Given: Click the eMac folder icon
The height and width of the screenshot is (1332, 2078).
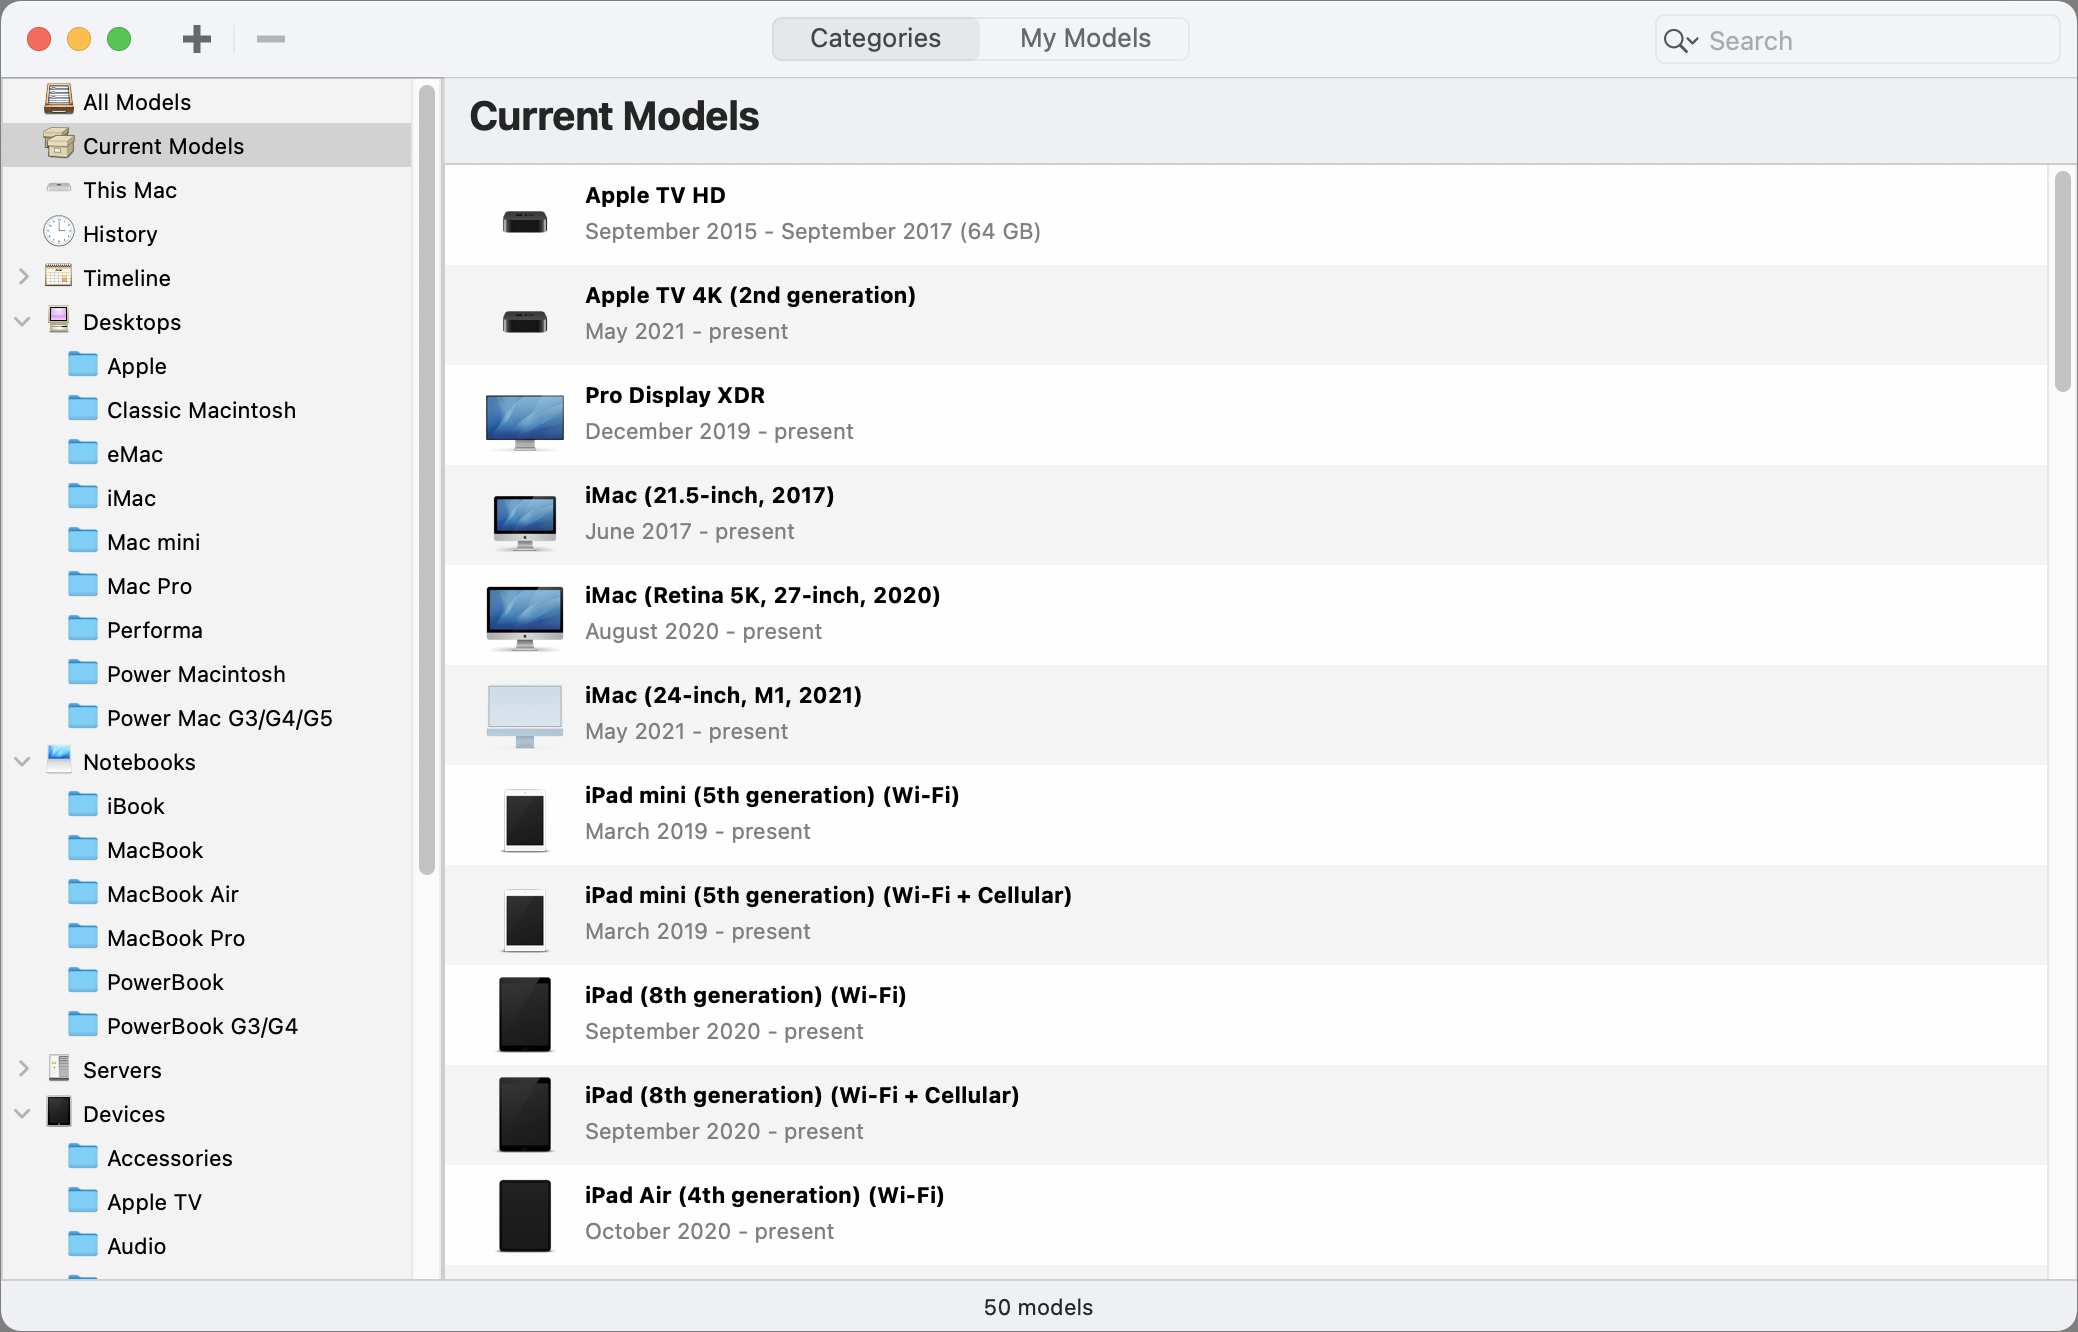Looking at the screenshot, I should (83, 453).
